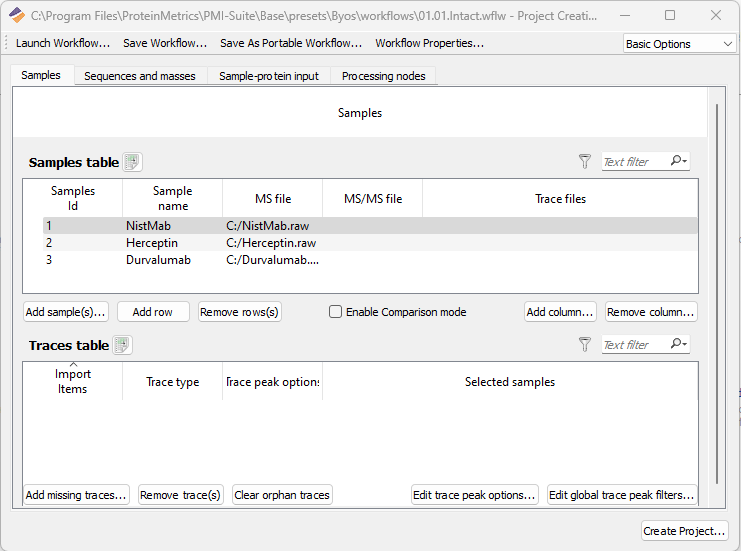This screenshot has height=551, width=741.
Task: Click the Samples table spreadsheet icon
Action: 132,162
